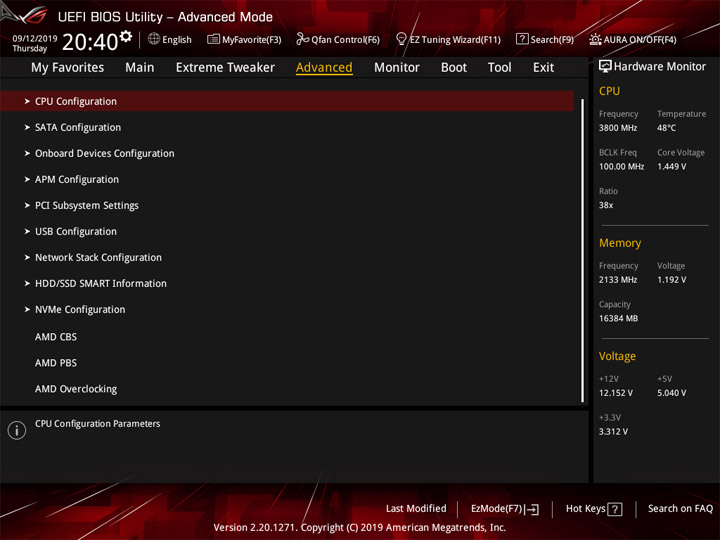Open the Monitor tab
Image resolution: width=720 pixels, height=540 pixels.
pyautogui.click(x=397, y=68)
